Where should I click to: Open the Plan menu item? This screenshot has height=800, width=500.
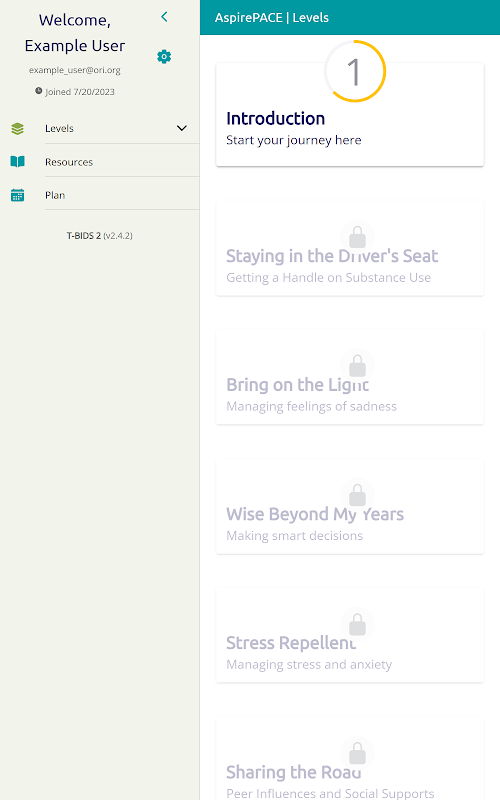point(99,195)
